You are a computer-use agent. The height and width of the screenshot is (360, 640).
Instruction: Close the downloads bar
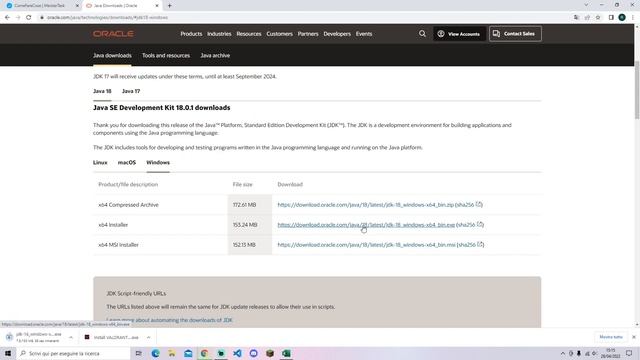pyautogui.click(x=634, y=337)
